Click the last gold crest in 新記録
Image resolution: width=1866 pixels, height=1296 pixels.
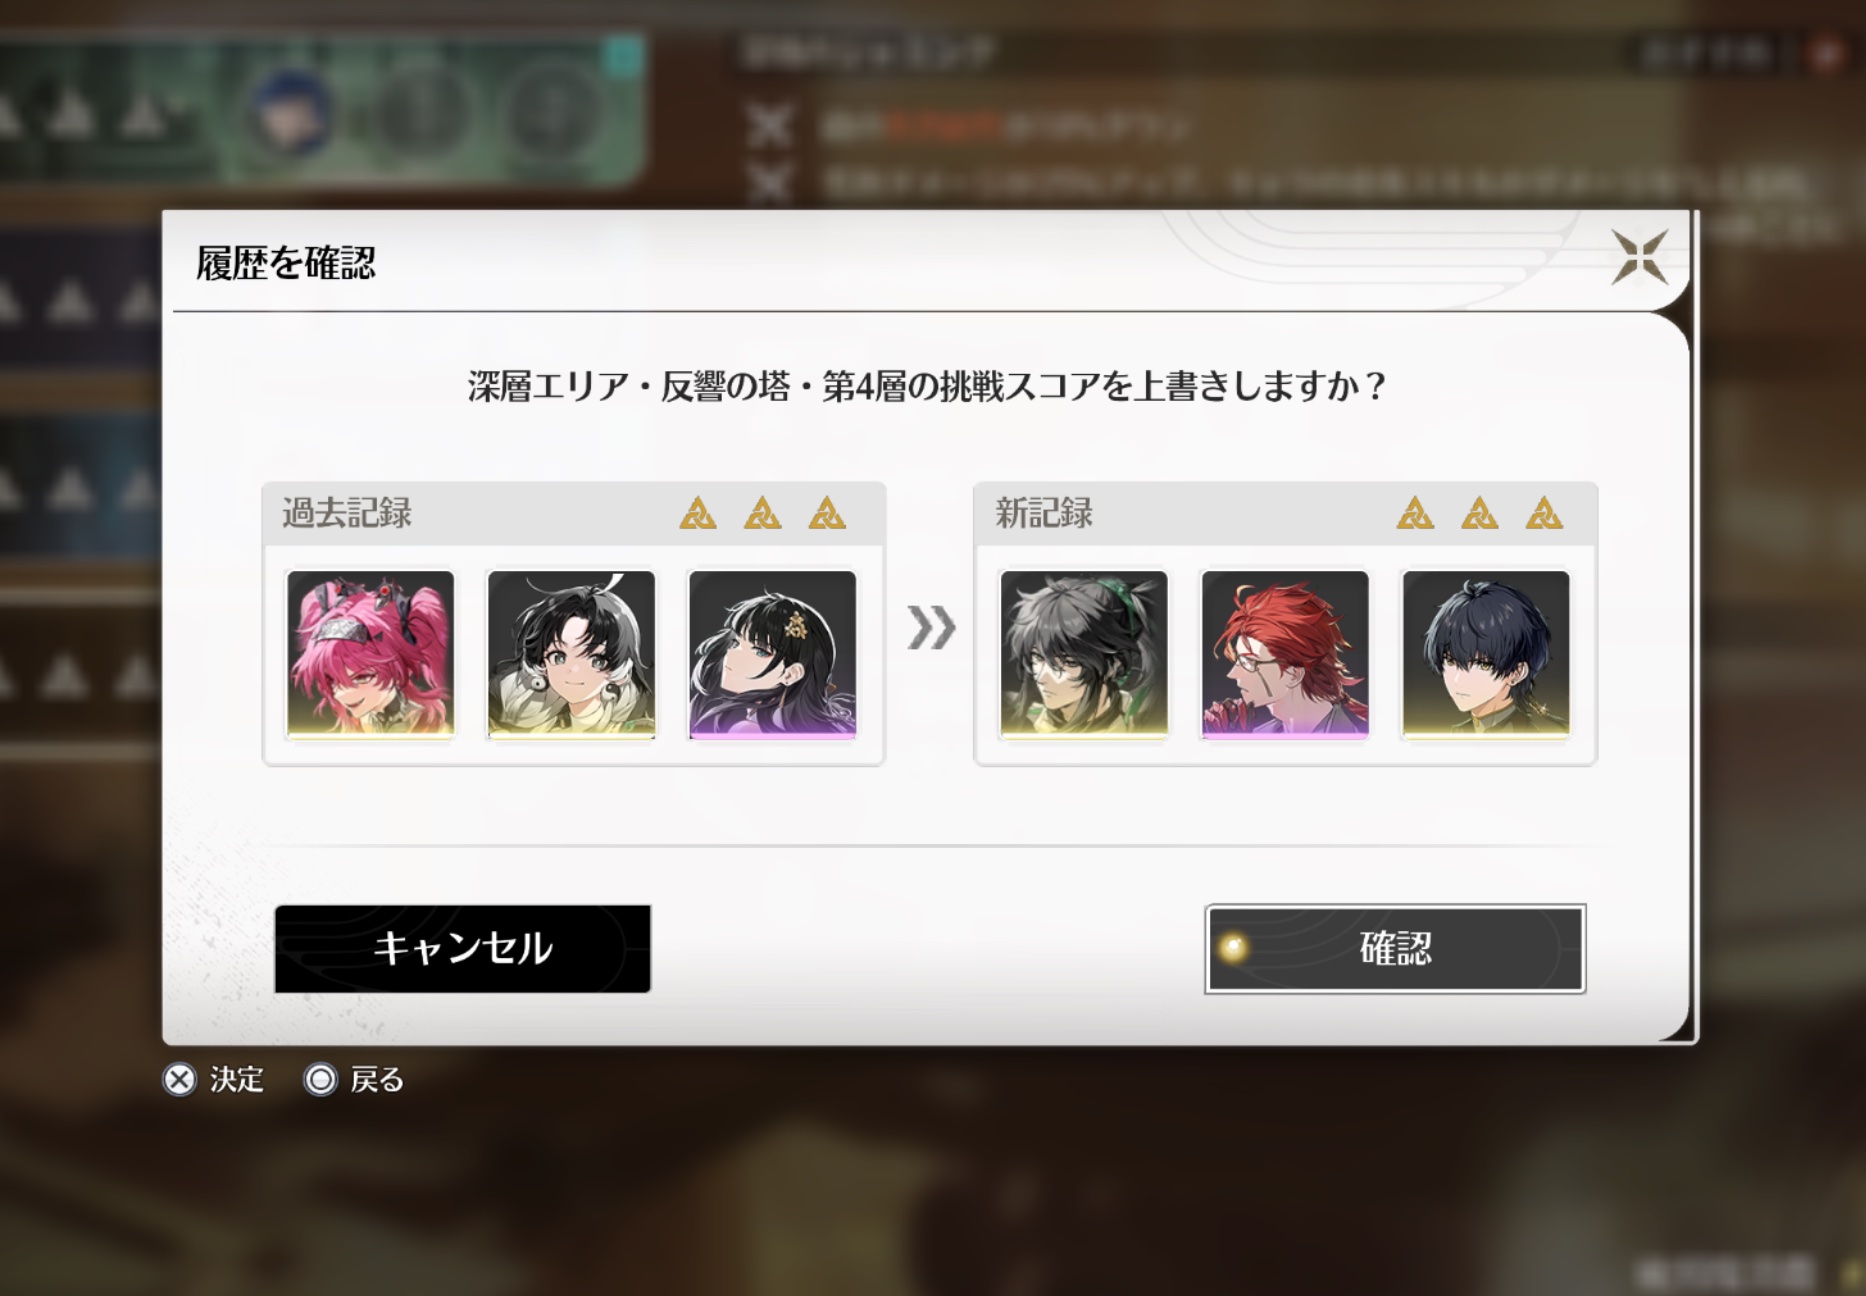tap(1544, 513)
